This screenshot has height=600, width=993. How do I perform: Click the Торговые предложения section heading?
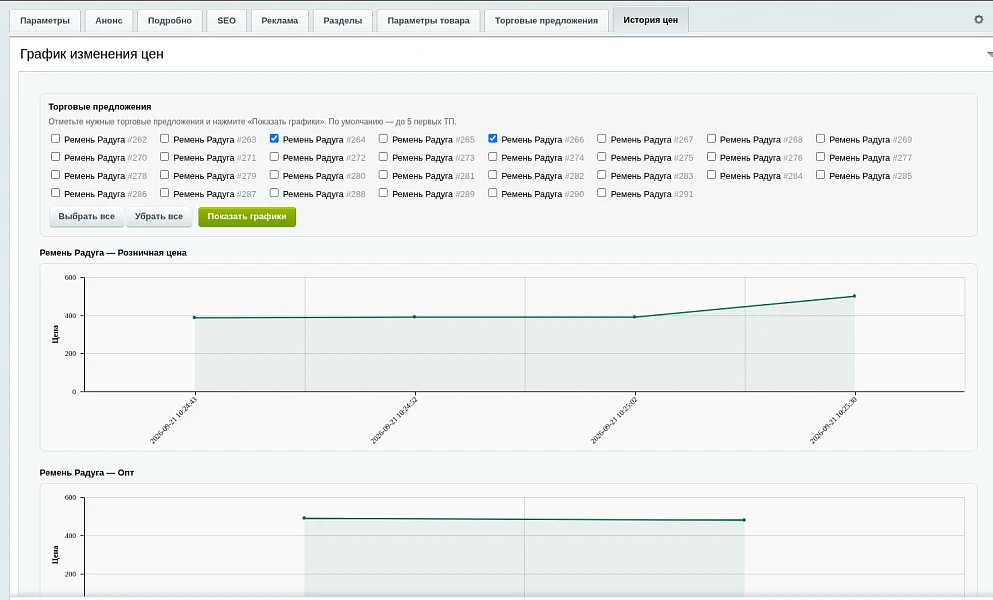[99, 107]
